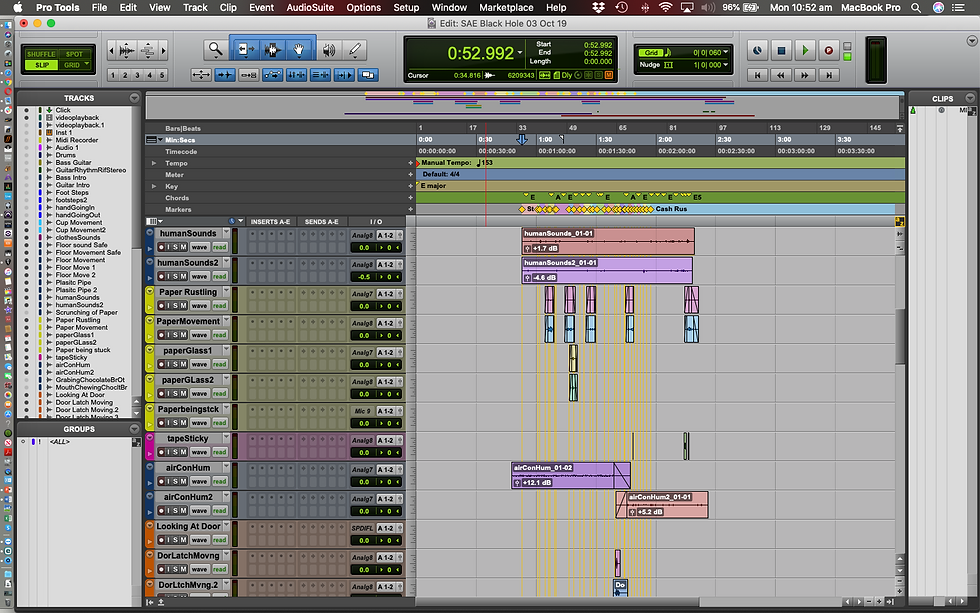
Task: Click the online sync clock button
Action: tap(758, 51)
